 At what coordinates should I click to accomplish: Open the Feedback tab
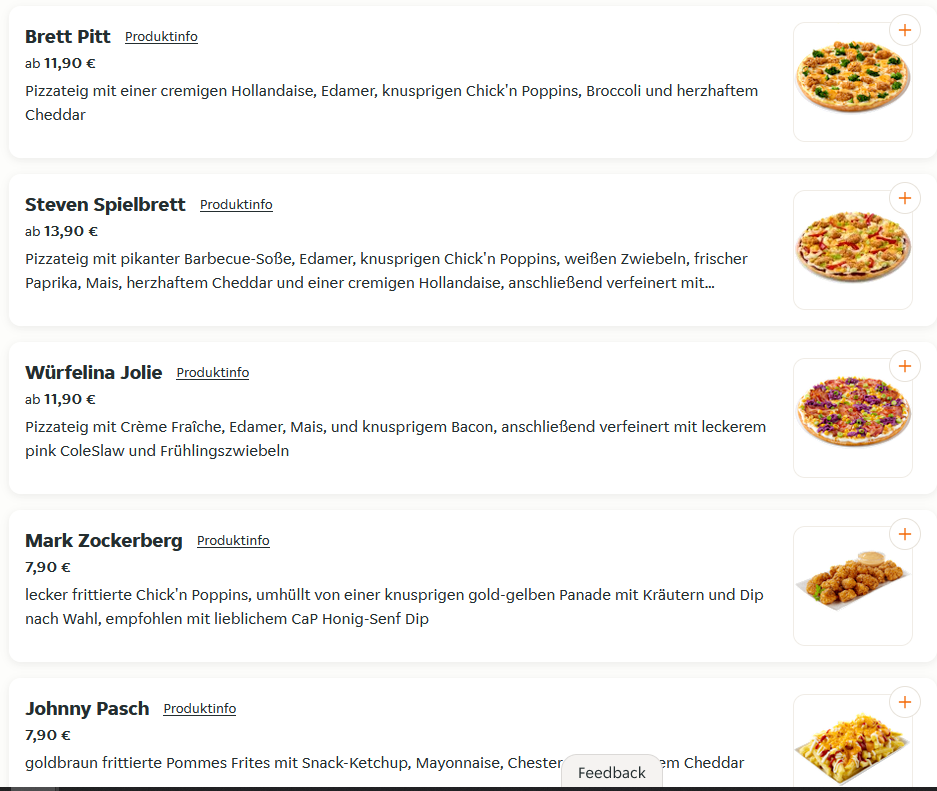click(612, 772)
